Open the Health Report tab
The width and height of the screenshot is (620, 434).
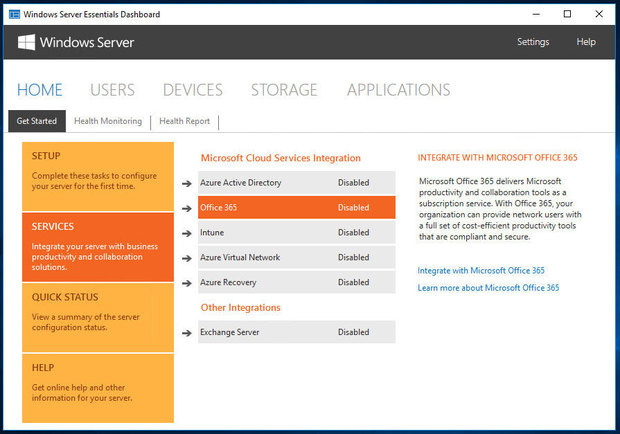point(185,121)
